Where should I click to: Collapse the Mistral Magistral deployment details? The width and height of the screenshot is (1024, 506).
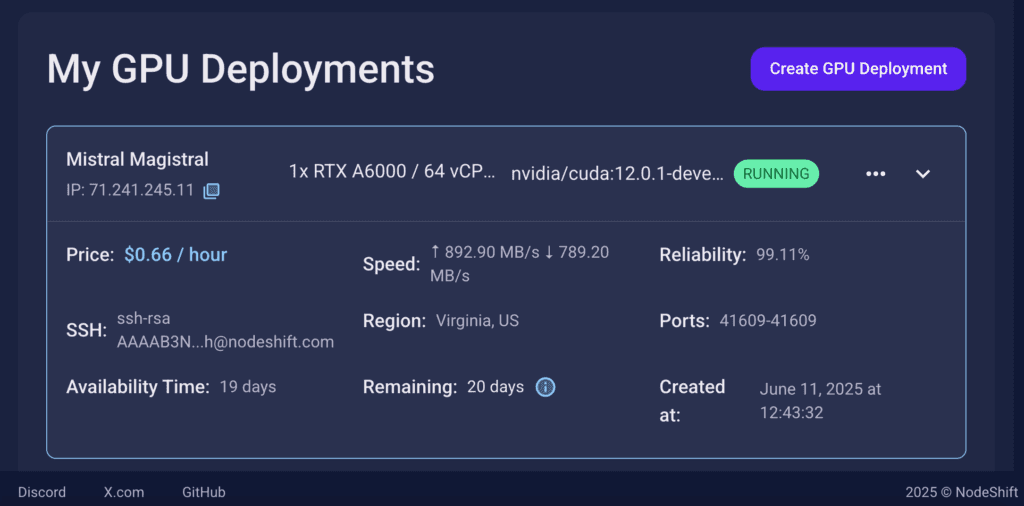(x=922, y=174)
